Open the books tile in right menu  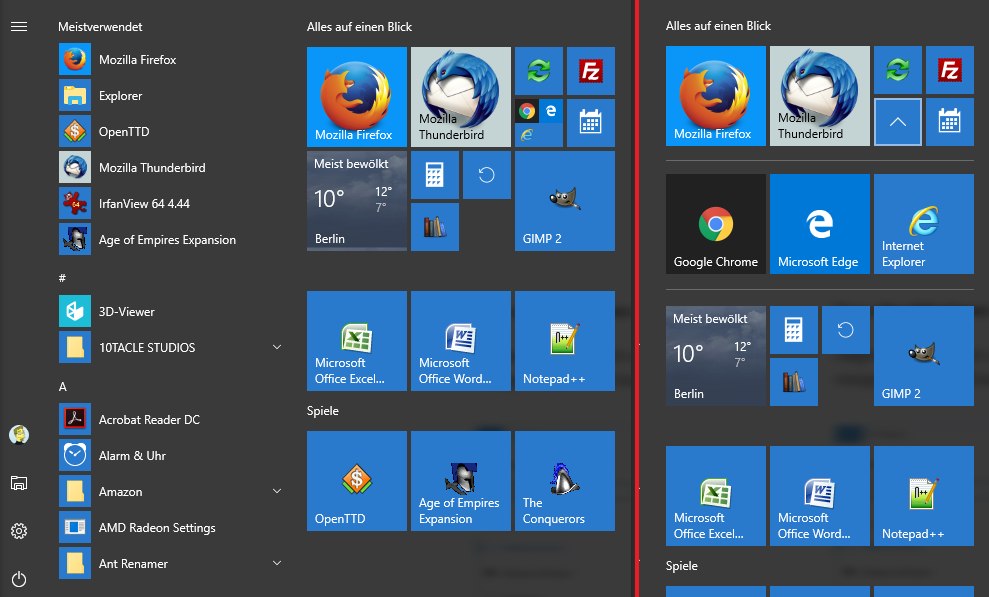pyautogui.click(x=793, y=382)
